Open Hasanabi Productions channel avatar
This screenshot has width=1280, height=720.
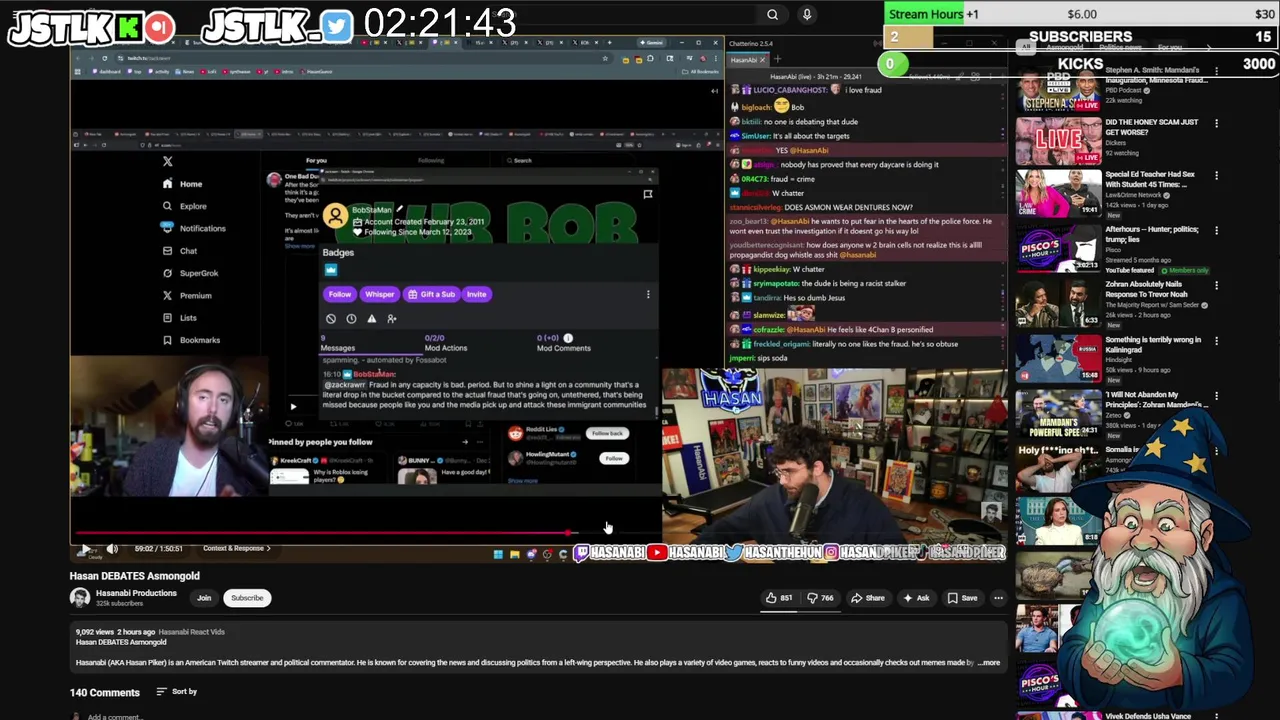click(79, 598)
